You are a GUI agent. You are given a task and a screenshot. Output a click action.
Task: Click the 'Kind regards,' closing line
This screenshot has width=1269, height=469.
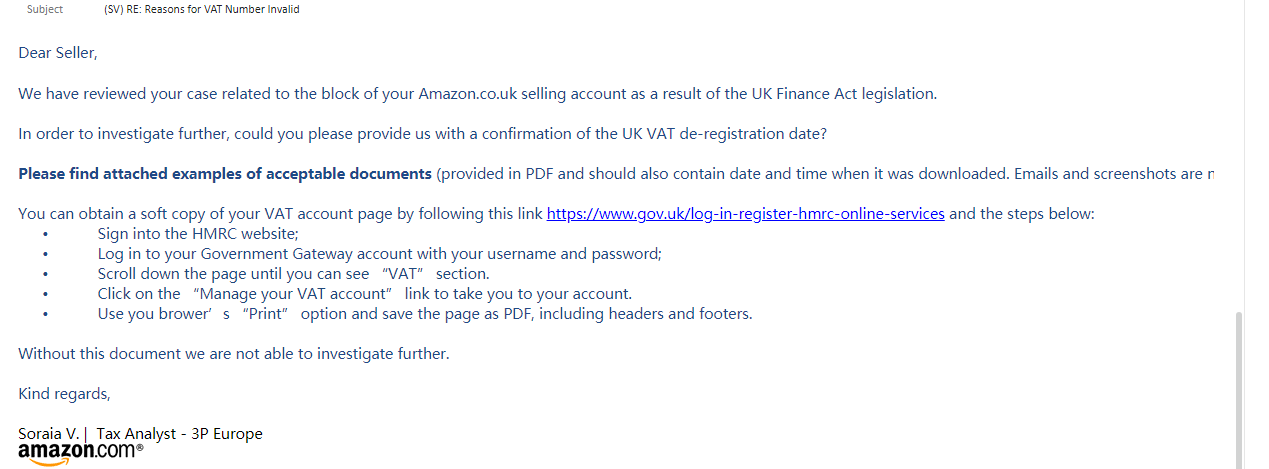pos(64,394)
